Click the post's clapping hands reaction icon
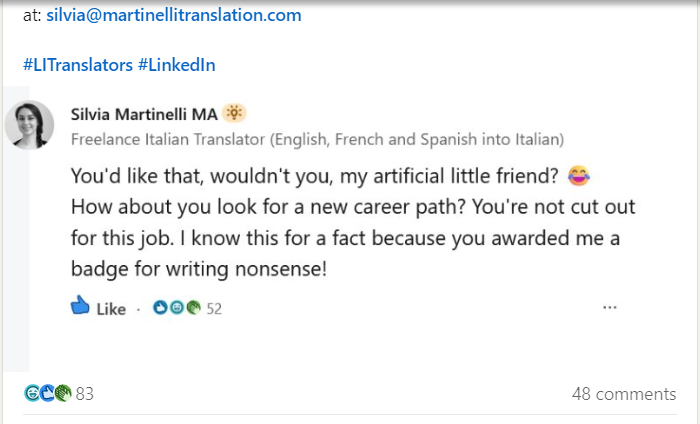 click(63, 393)
